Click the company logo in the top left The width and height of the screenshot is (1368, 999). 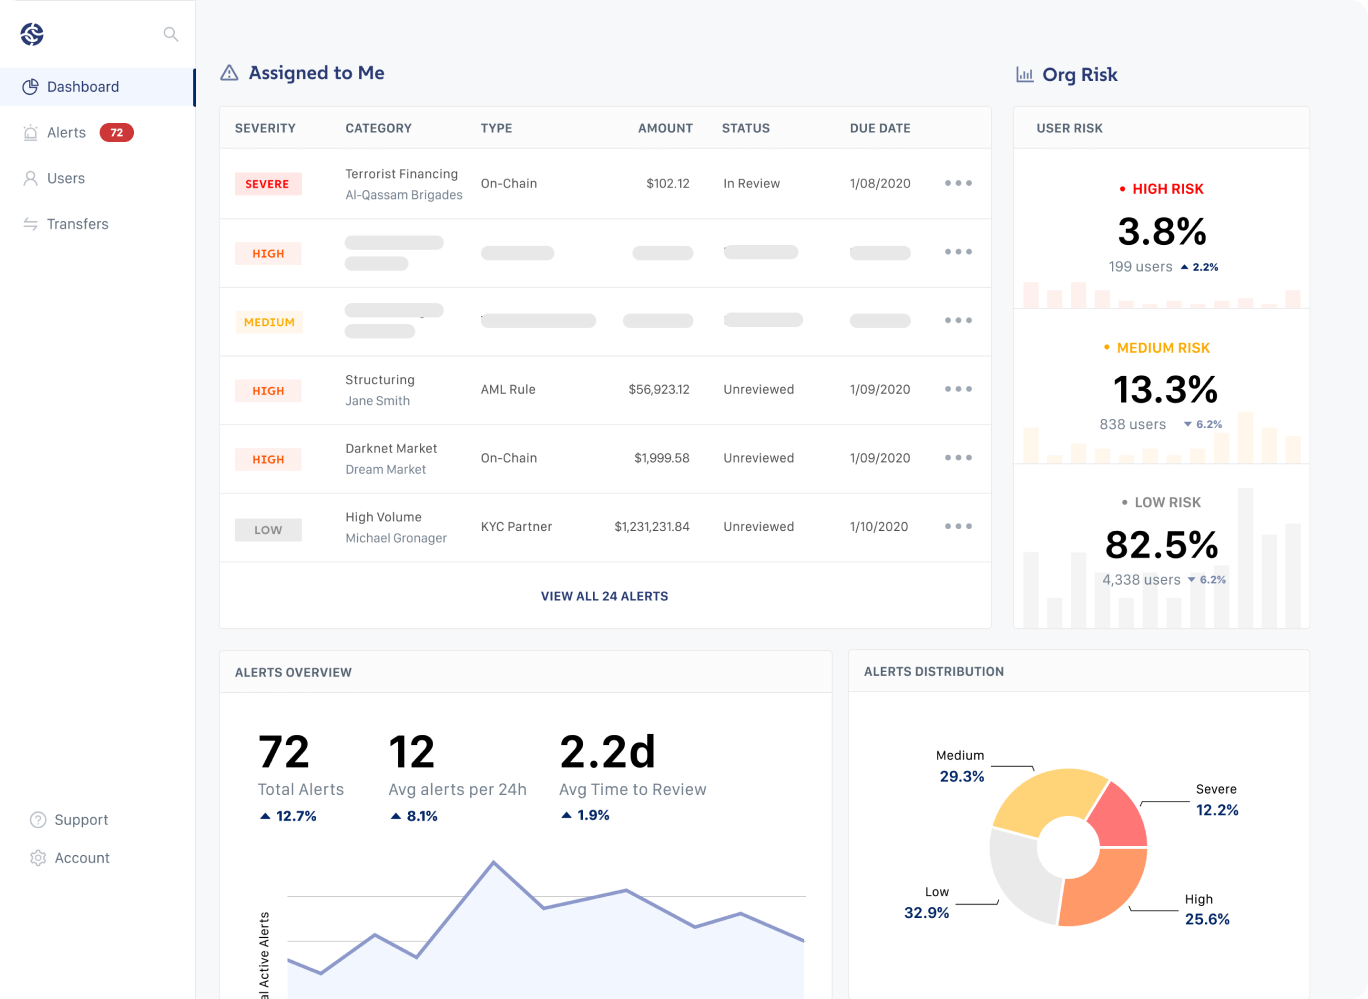pos(31,33)
